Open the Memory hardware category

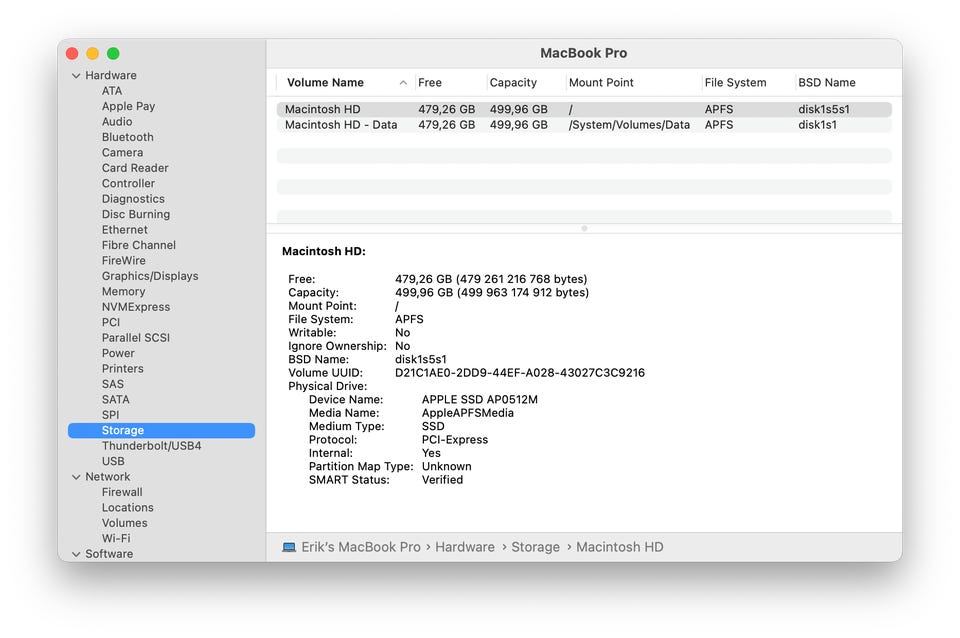123,292
